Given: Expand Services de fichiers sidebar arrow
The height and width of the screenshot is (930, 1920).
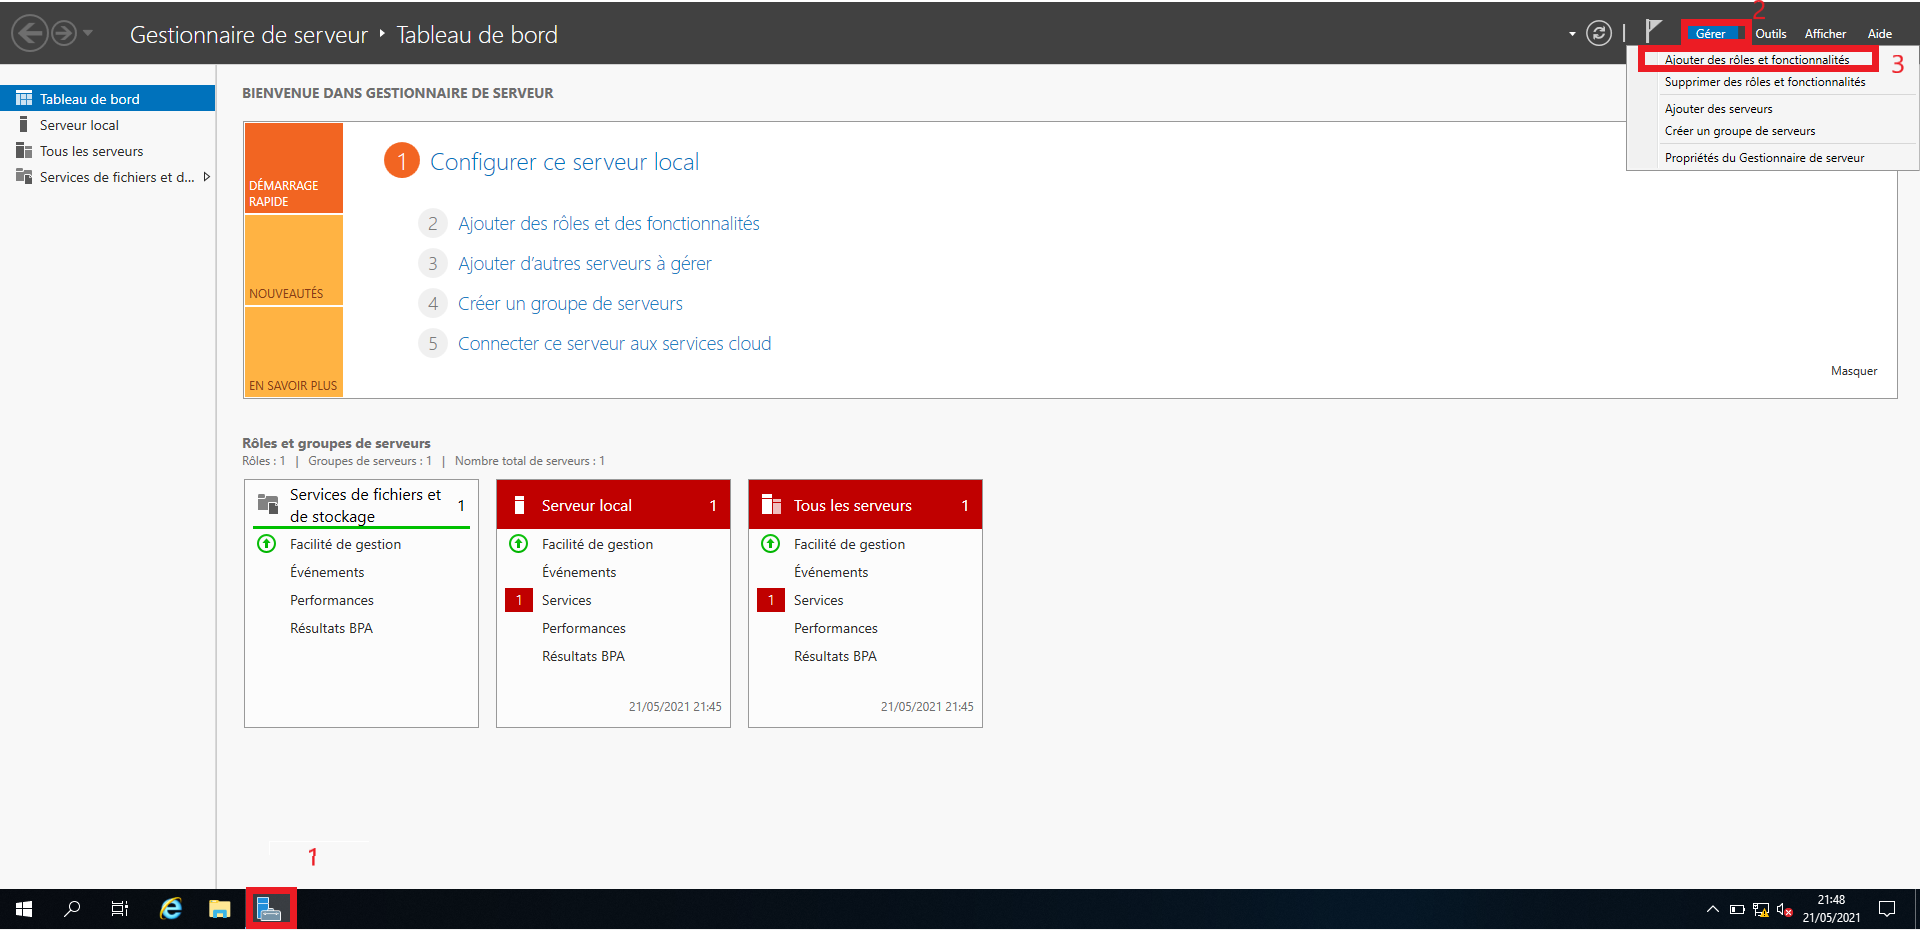Looking at the screenshot, I should click(x=207, y=177).
